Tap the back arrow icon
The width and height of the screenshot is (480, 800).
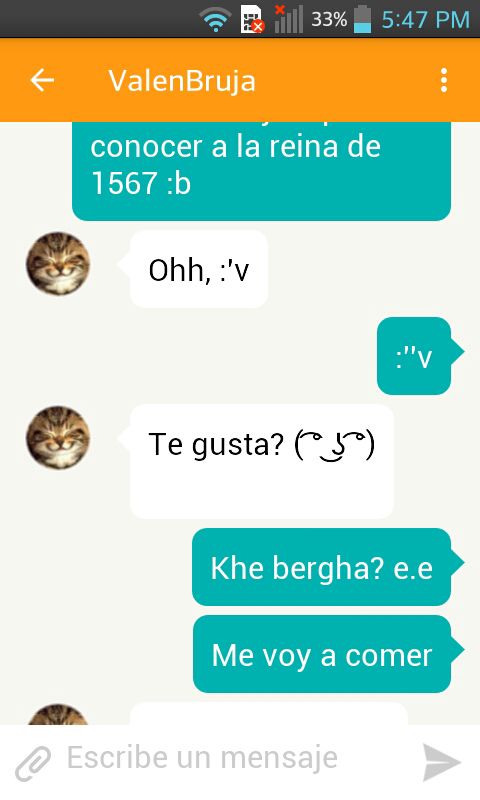(x=42, y=80)
